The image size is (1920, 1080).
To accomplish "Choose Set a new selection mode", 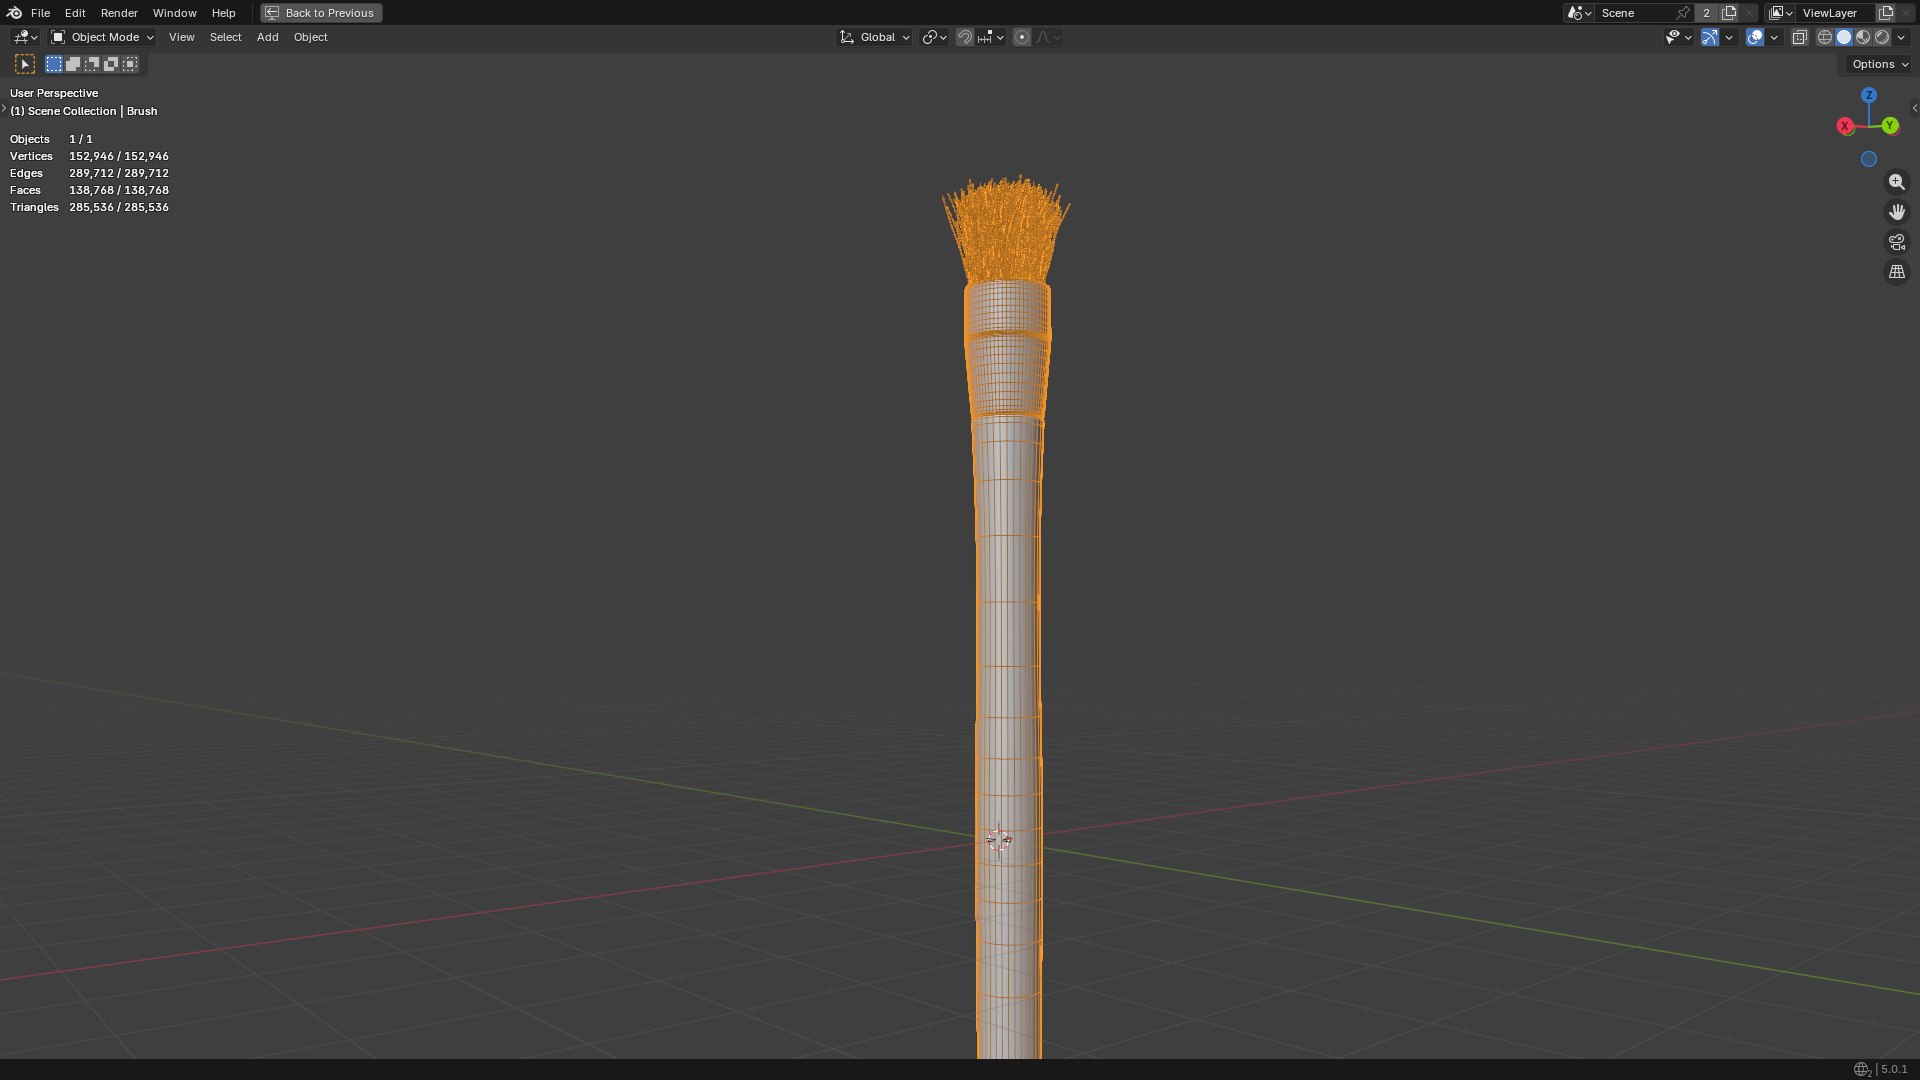I will tap(54, 64).
